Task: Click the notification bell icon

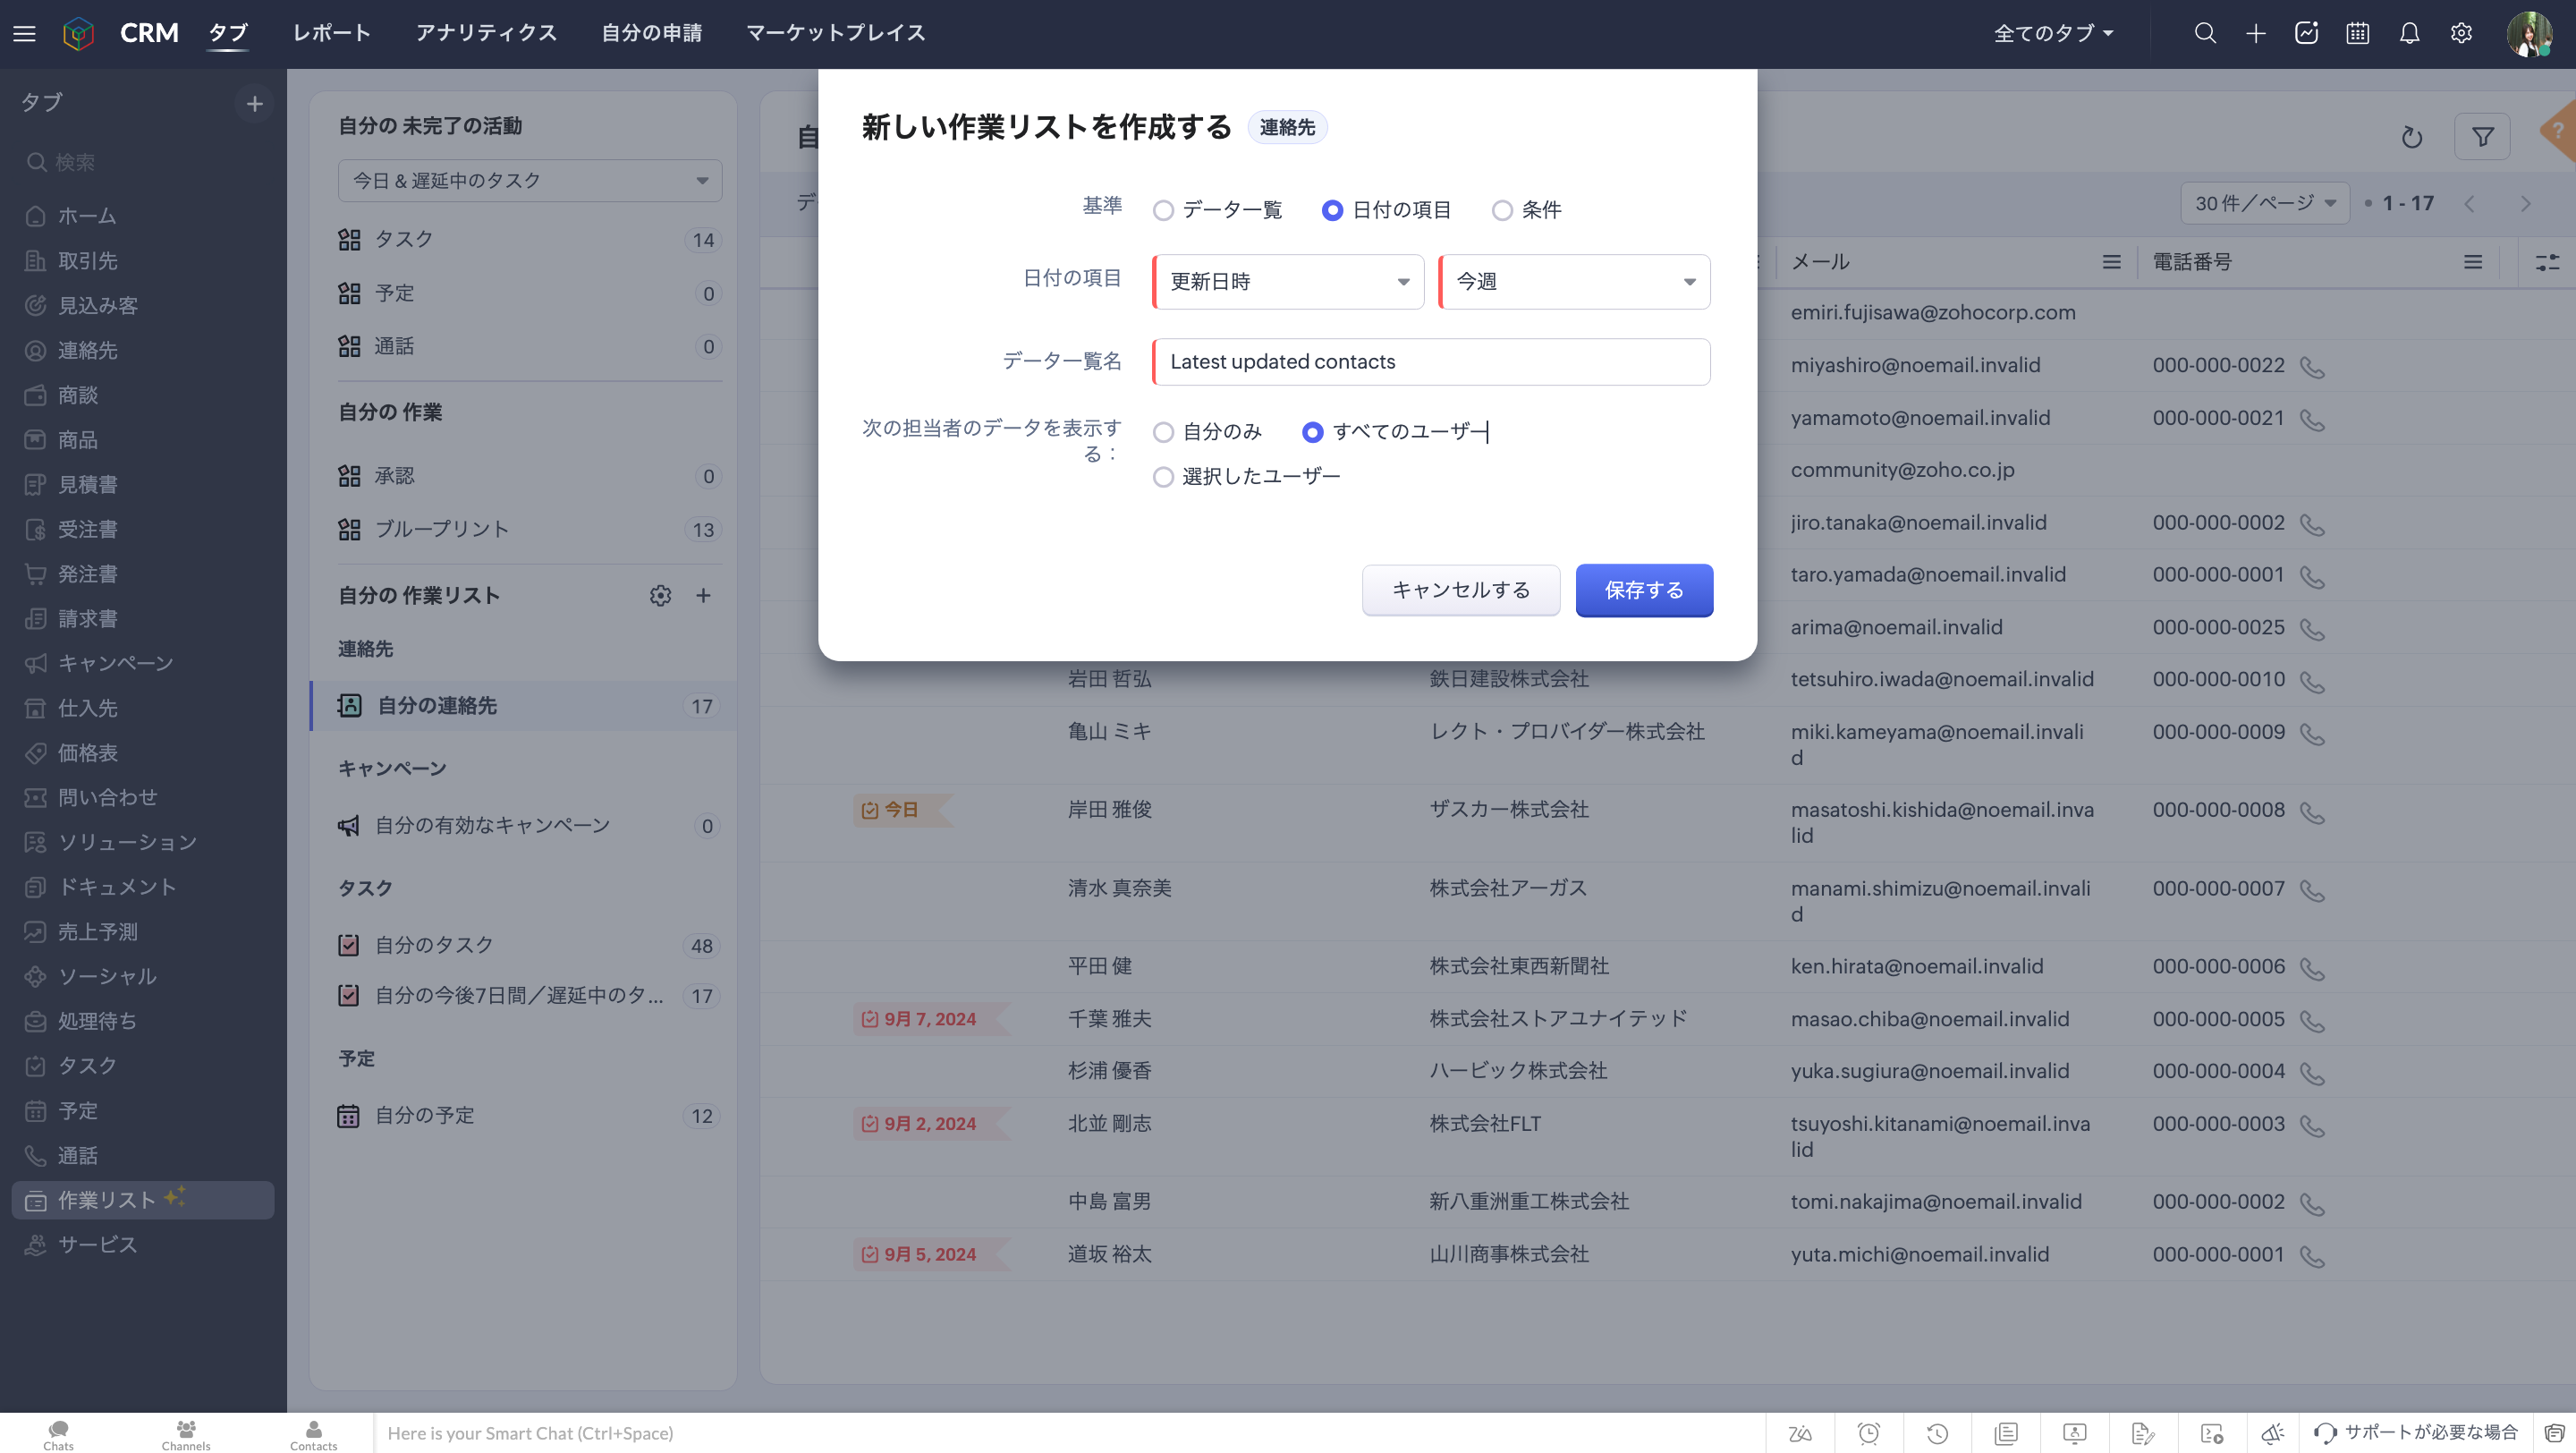Action: coord(2409,33)
